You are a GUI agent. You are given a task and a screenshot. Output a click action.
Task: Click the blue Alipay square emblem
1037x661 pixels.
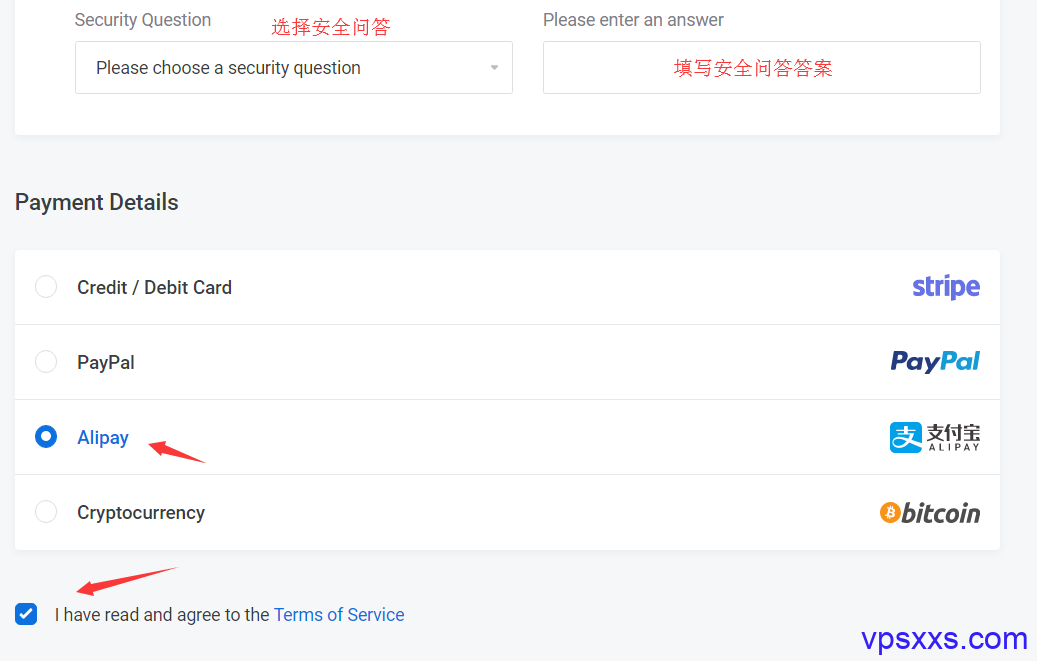click(905, 437)
